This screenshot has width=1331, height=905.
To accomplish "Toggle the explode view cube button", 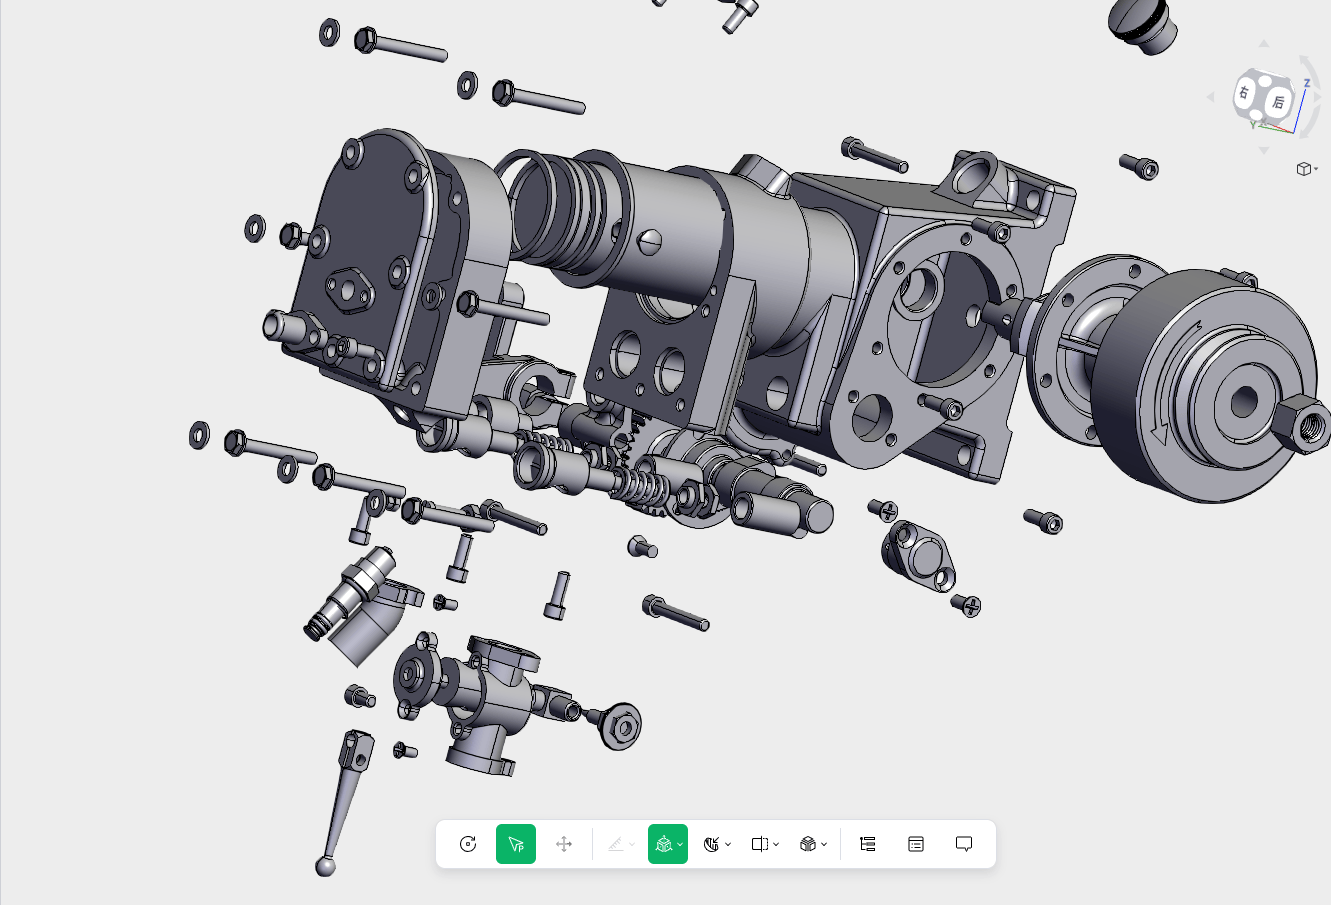I will [663, 844].
